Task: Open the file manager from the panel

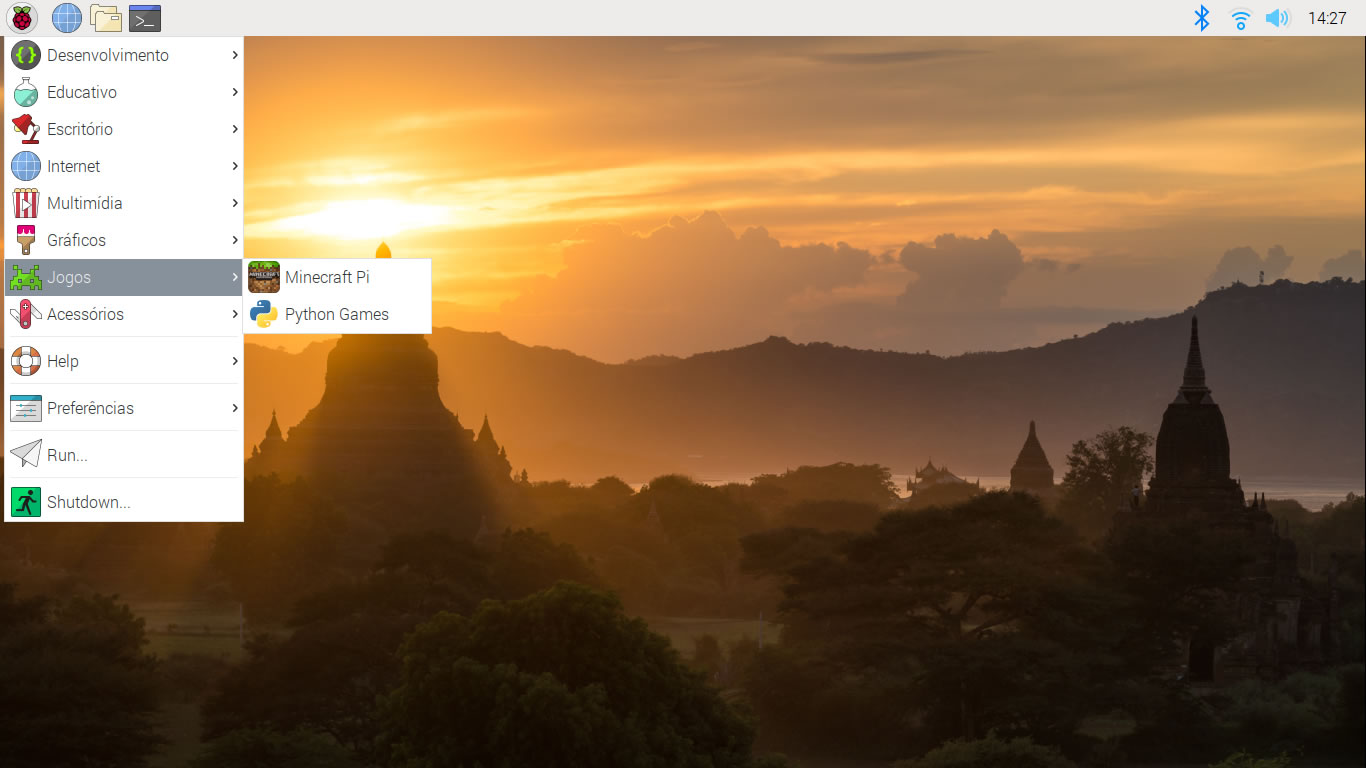Action: (x=105, y=18)
